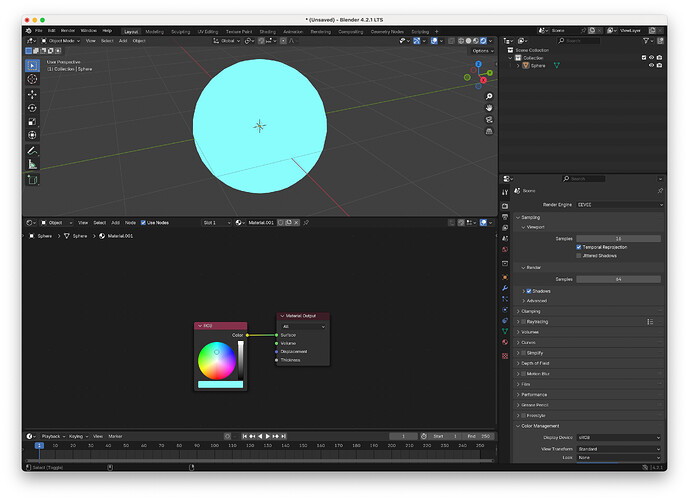Open the Global transform orientation dropdown
Viewport: 688px width, 500px height.
click(226, 41)
